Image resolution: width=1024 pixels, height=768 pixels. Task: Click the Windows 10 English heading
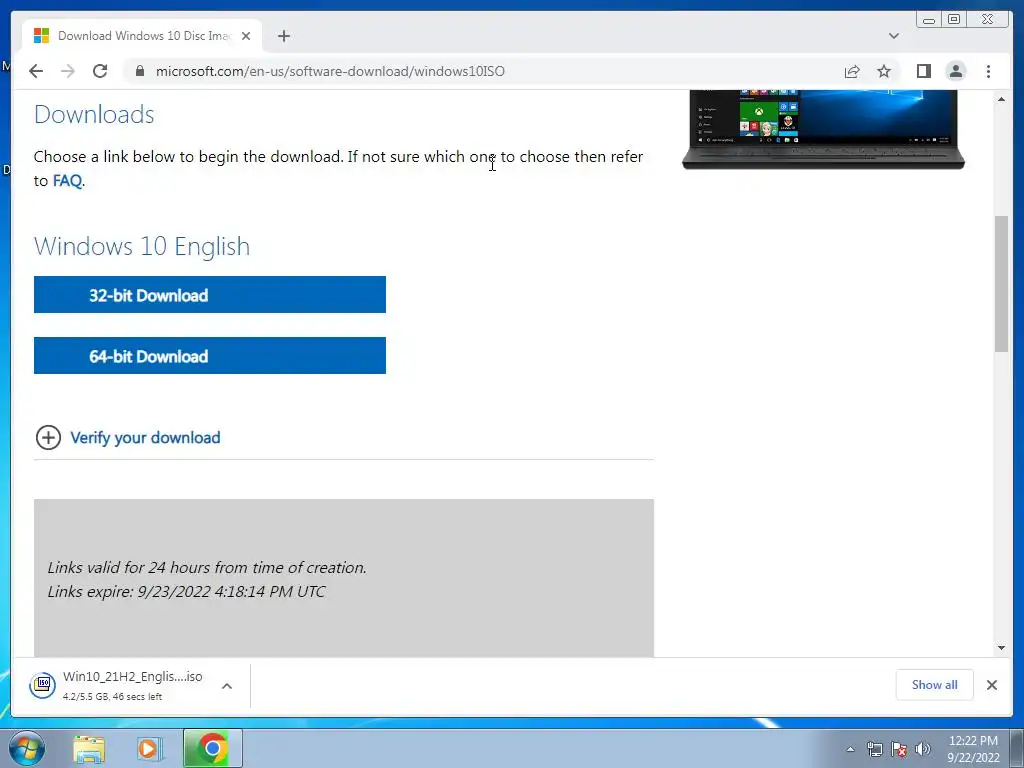(x=142, y=246)
